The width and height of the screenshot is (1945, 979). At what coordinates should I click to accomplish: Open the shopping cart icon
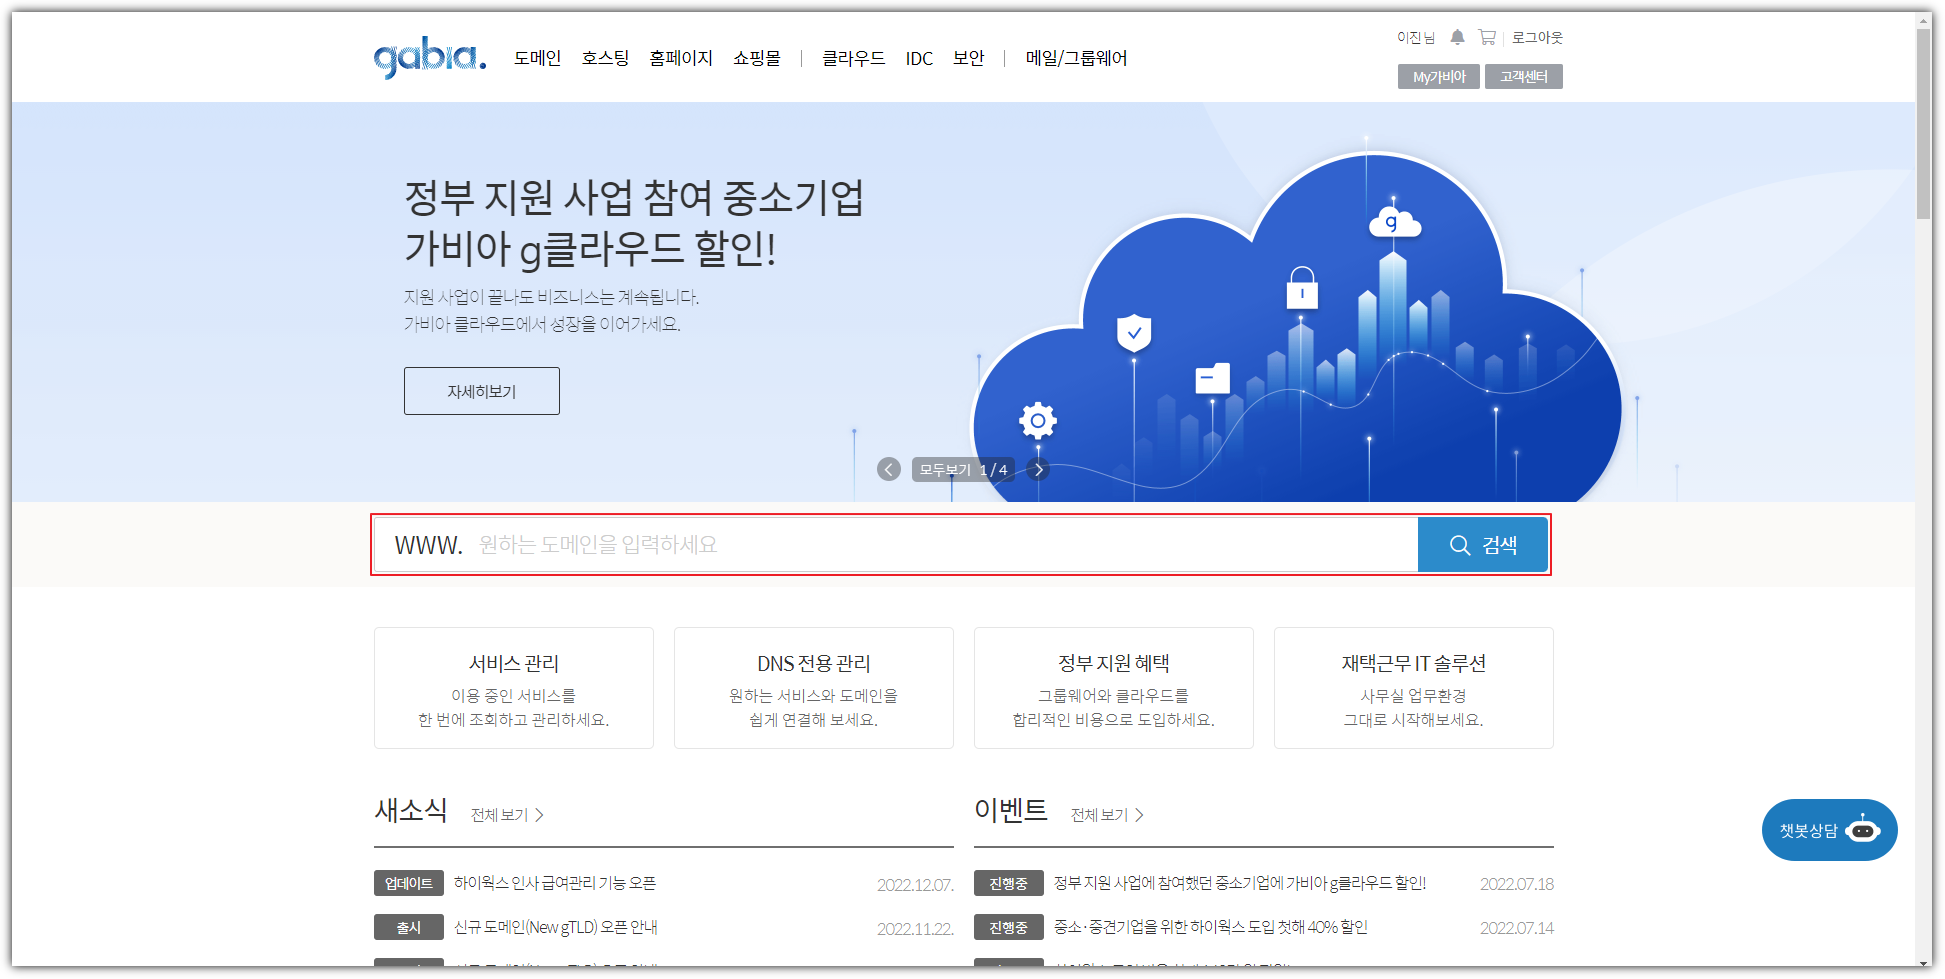[x=1487, y=37]
